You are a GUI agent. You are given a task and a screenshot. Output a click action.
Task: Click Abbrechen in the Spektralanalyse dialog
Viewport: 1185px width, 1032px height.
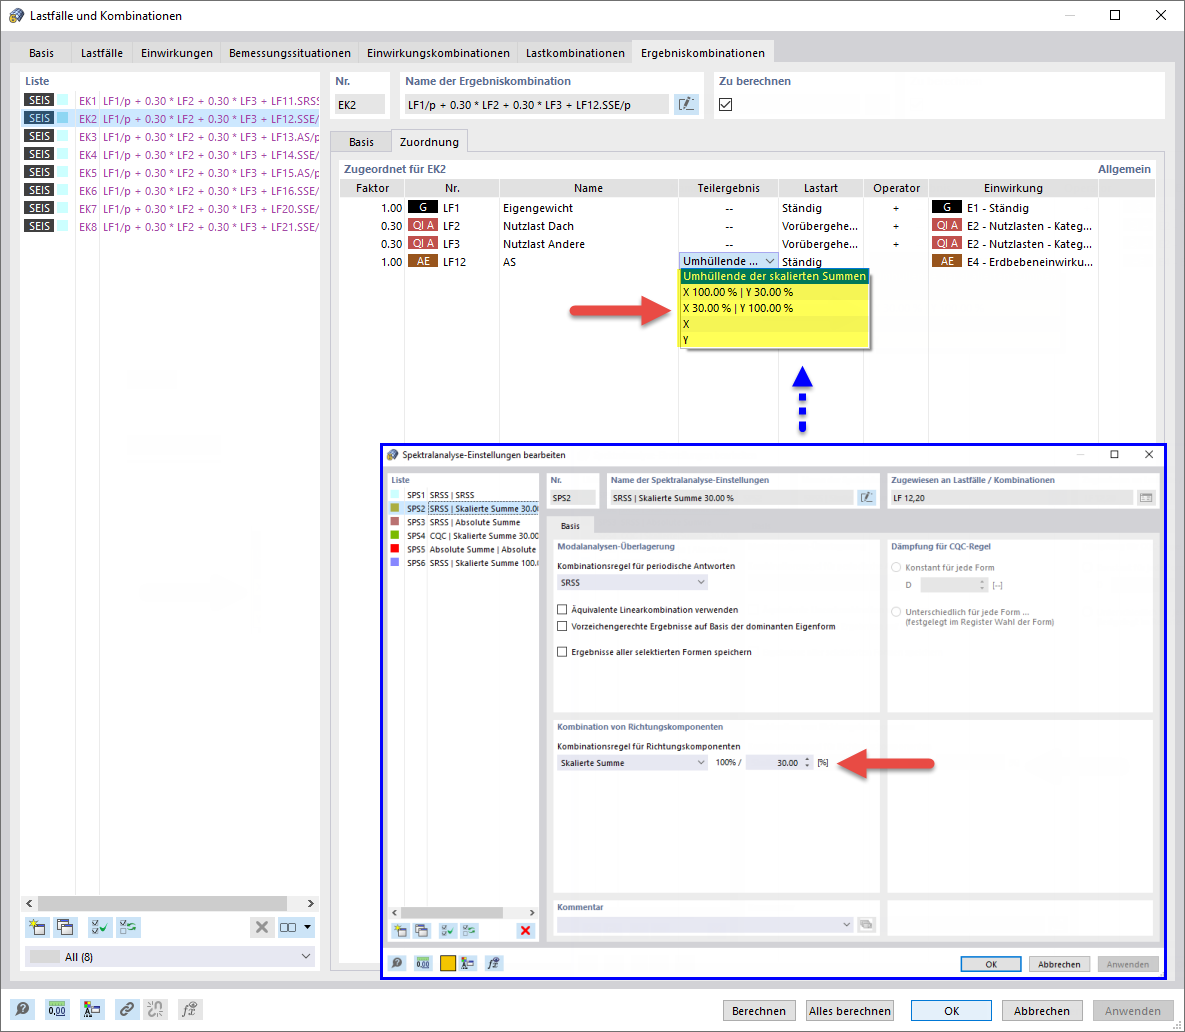pyautogui.click(x=1059, y=964)
